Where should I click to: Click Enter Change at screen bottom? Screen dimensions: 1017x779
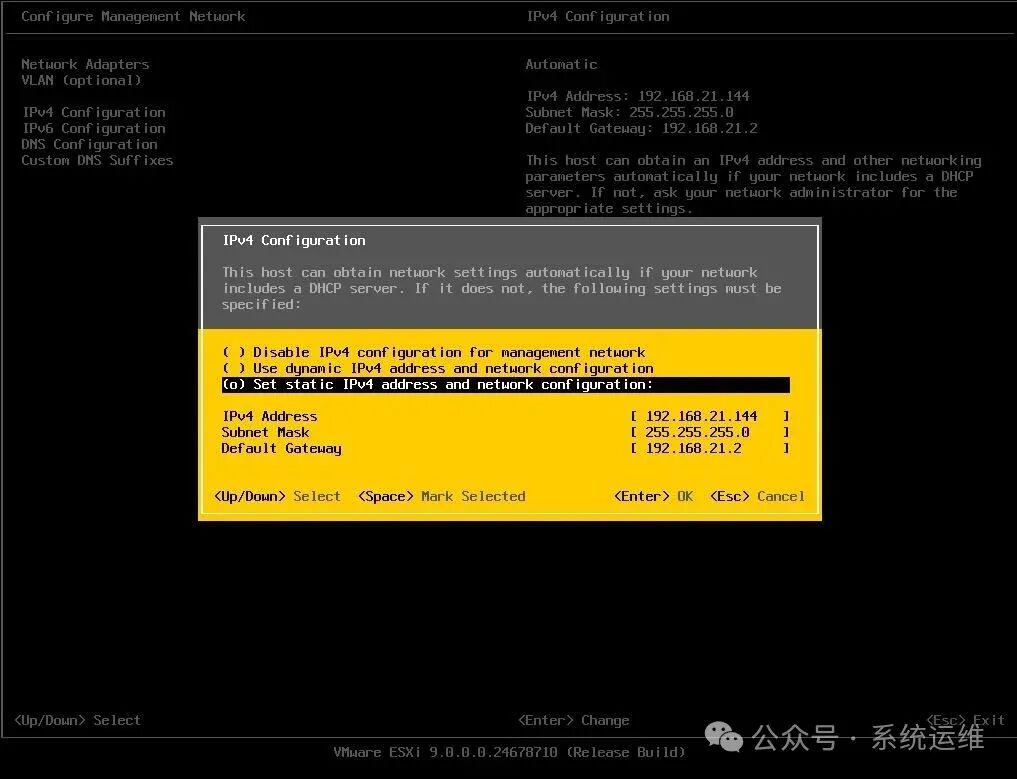point(573,721)
